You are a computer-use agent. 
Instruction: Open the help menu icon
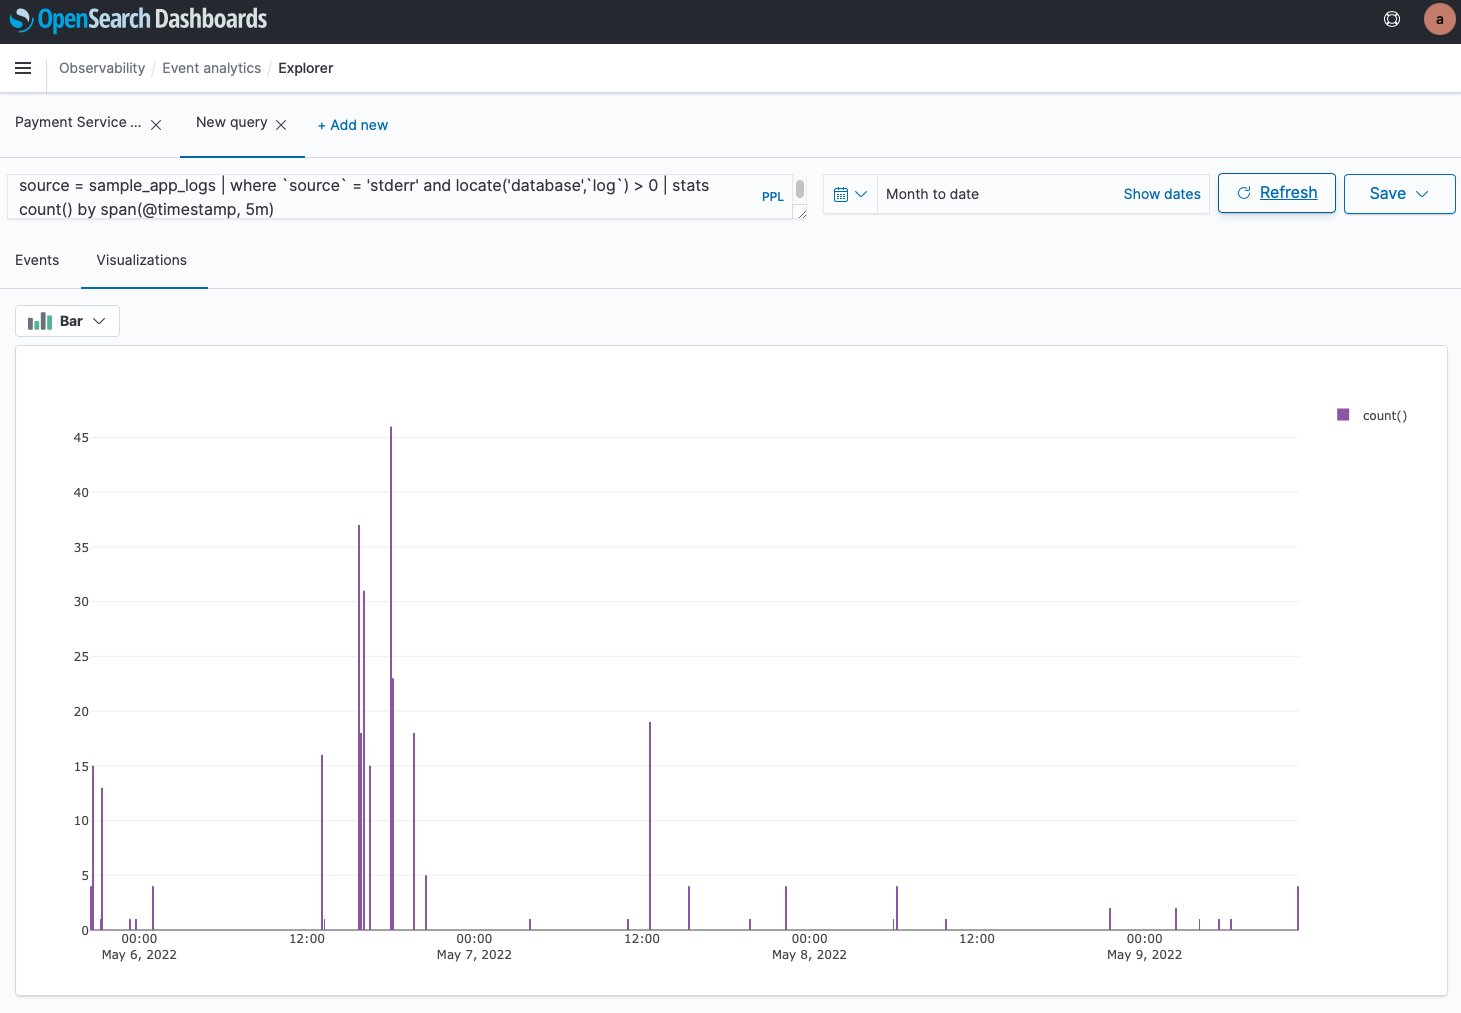pyautogui.click(x=1391, y=19)
